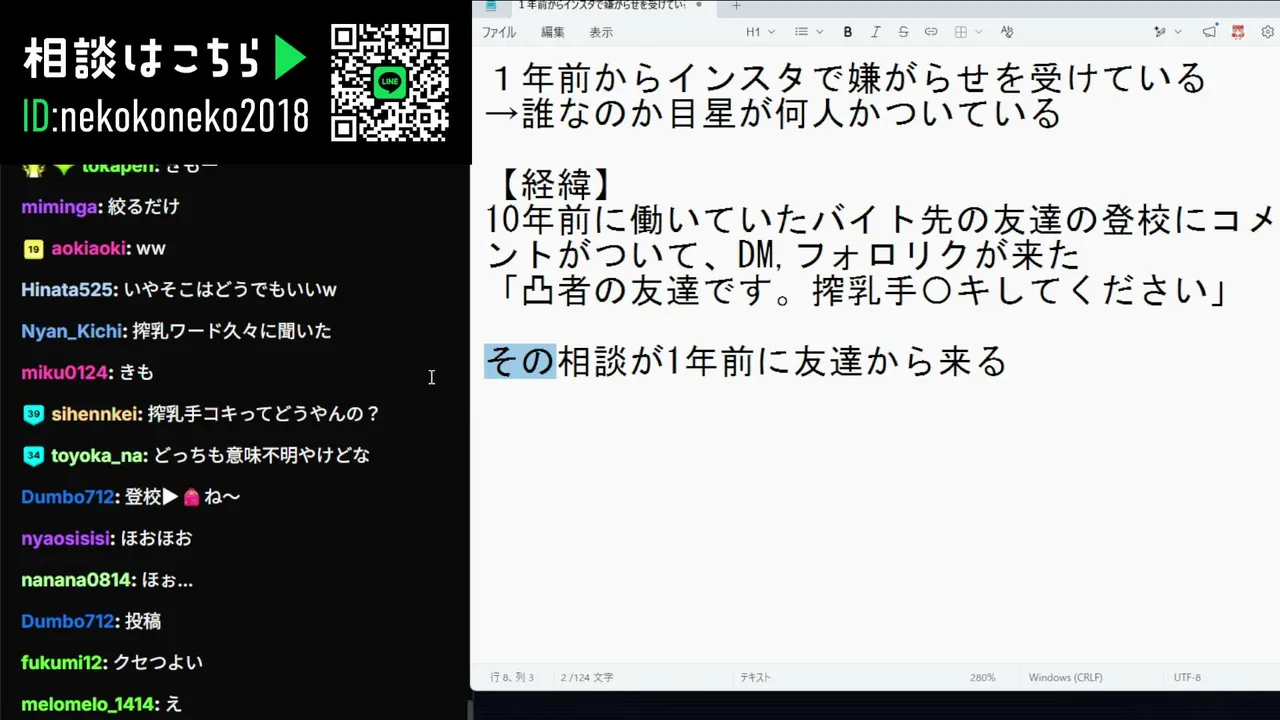Viewport: 1280px width, 720px height.
Task: Click the 39 badge beside sihennkei
Action: tap(33, 414)
